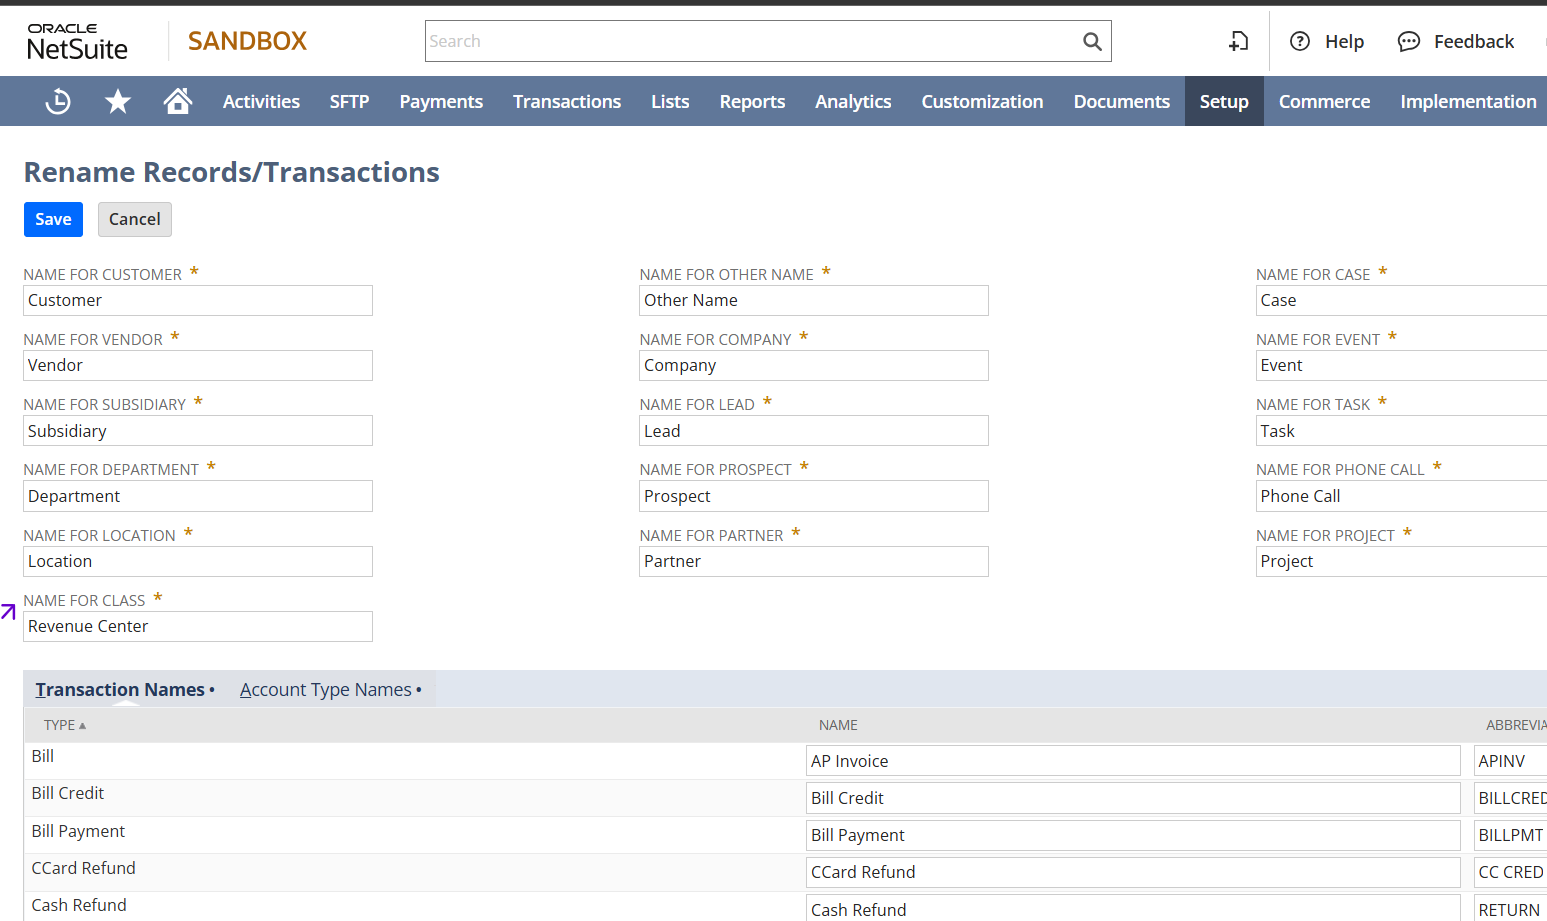
Task: Select the Transaction Names tab
Action: pyautogui.click(x=120, y=690)
